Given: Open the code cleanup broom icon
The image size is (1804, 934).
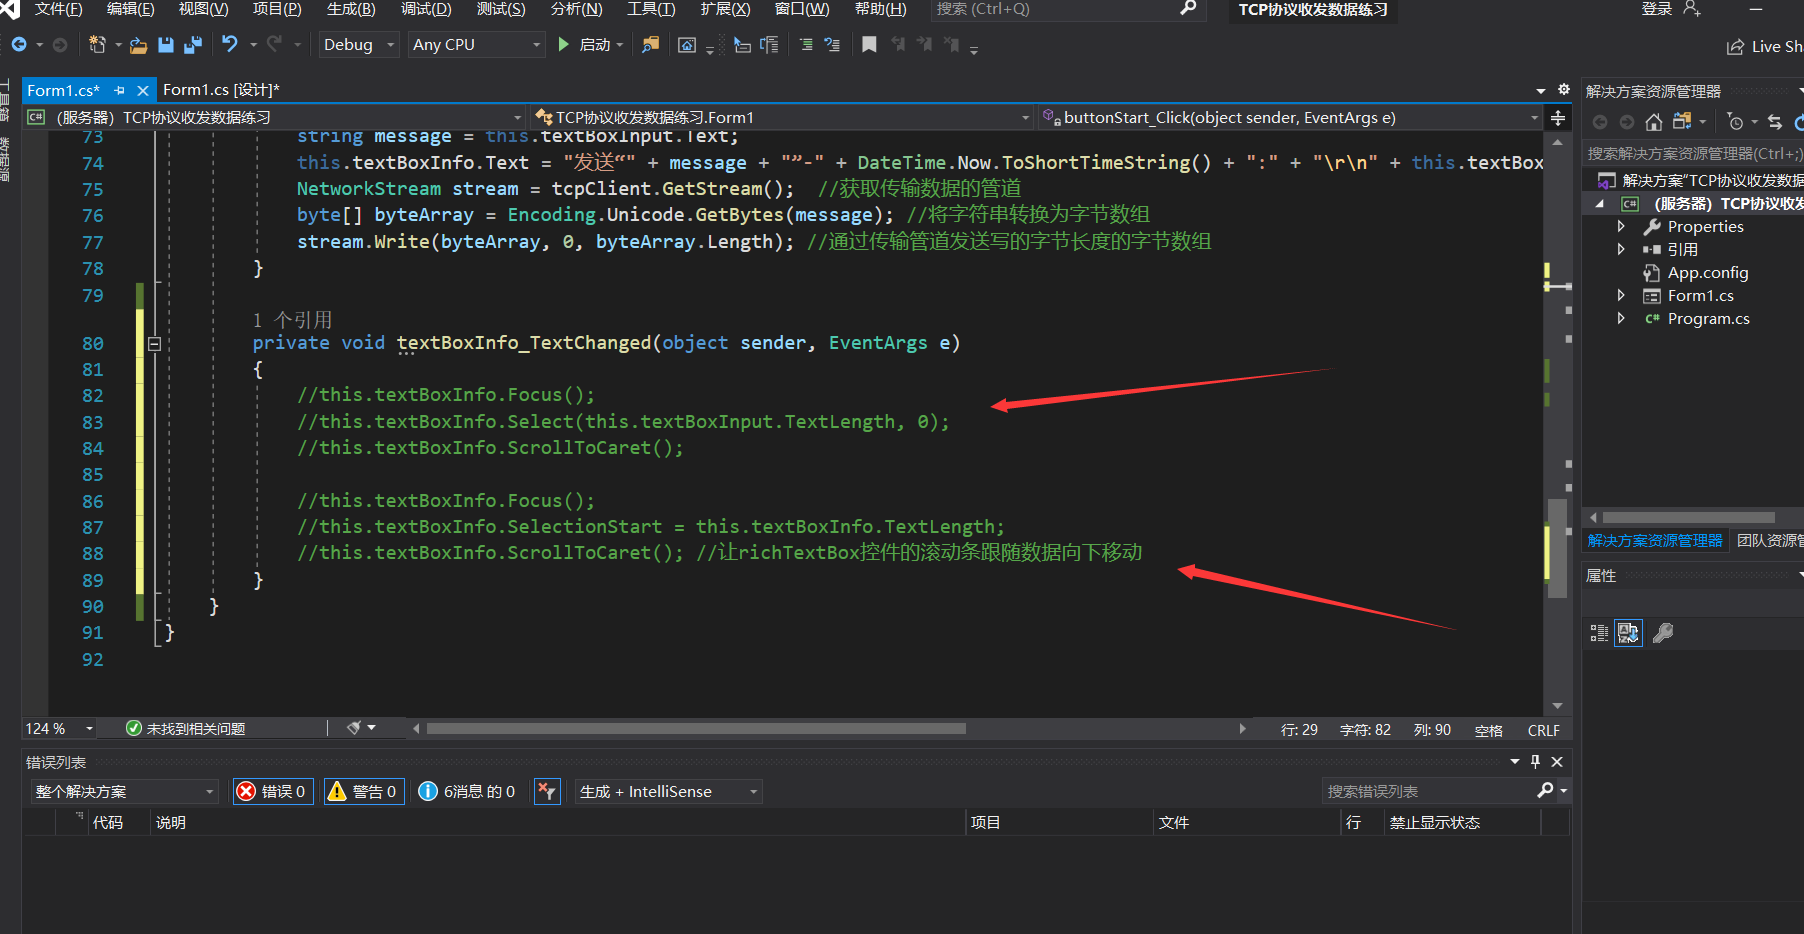Looking at the screenshot, I should click(354, 728).
